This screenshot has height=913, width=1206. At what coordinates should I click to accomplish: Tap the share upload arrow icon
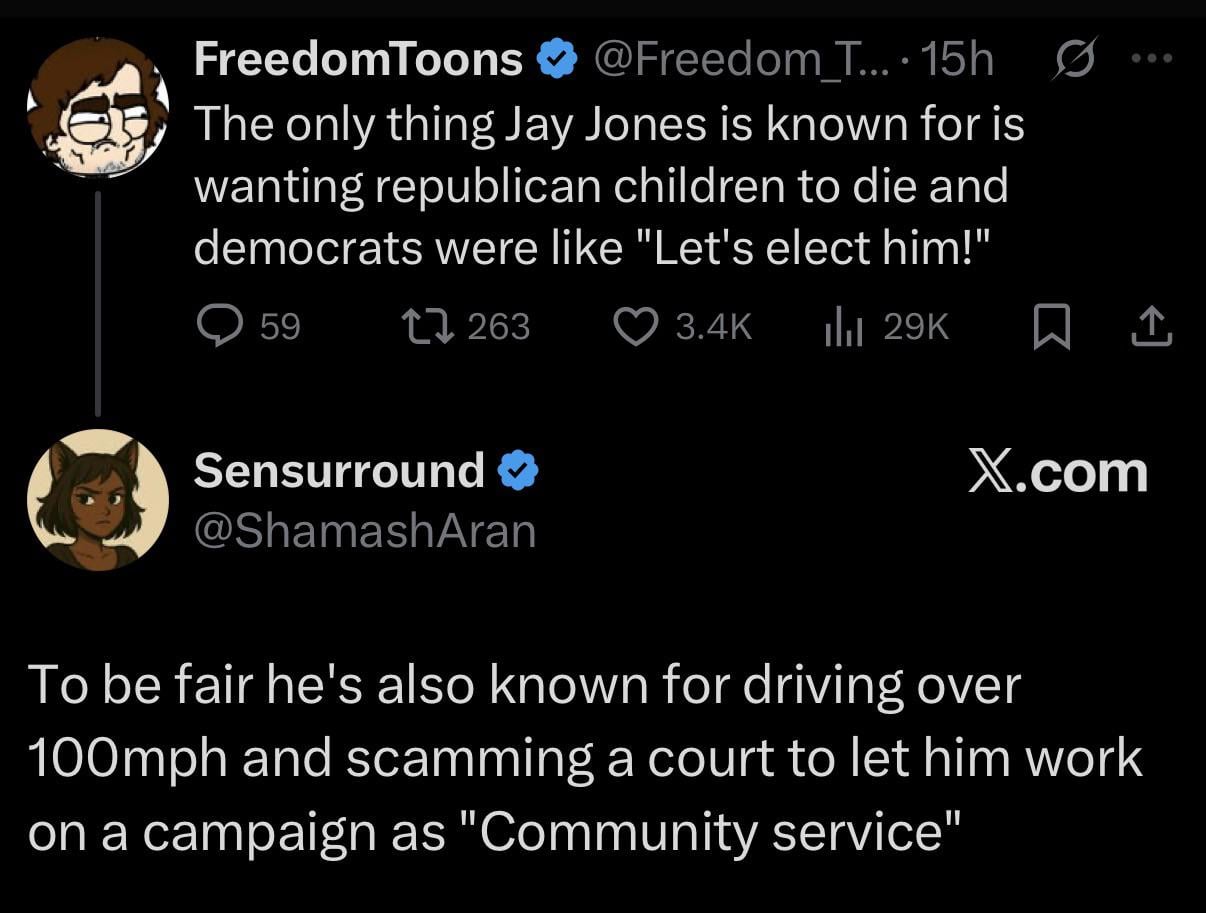(x=1151, y=326)
